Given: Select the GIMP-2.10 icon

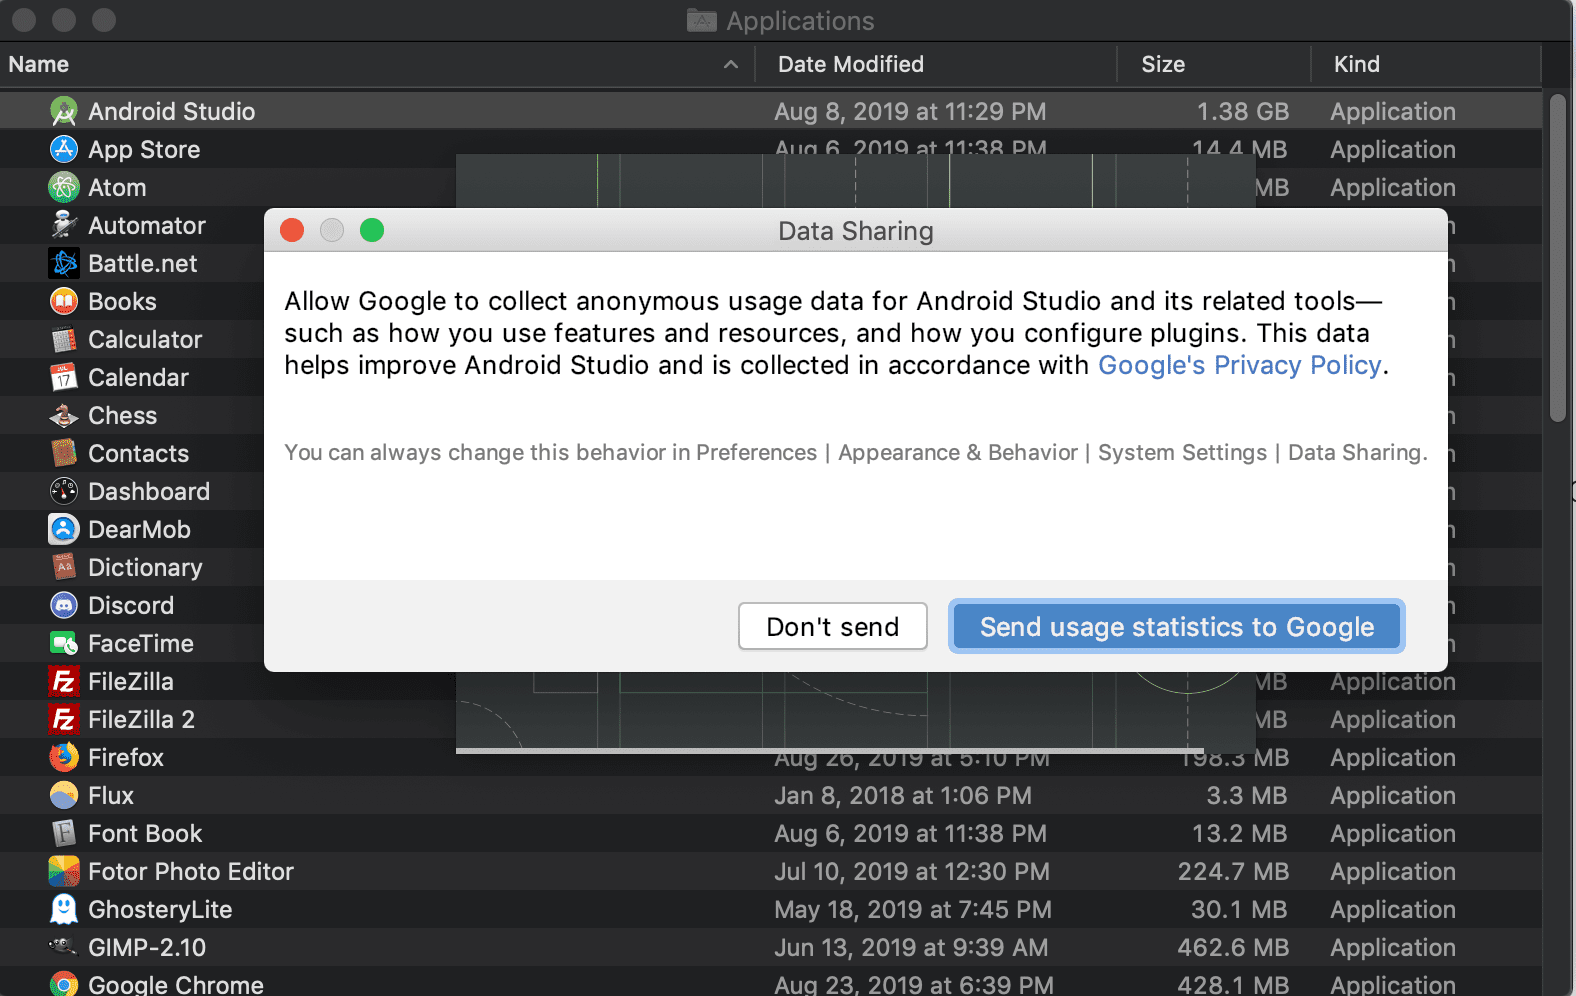Looking at the screenshot, I should coord(64,947).
